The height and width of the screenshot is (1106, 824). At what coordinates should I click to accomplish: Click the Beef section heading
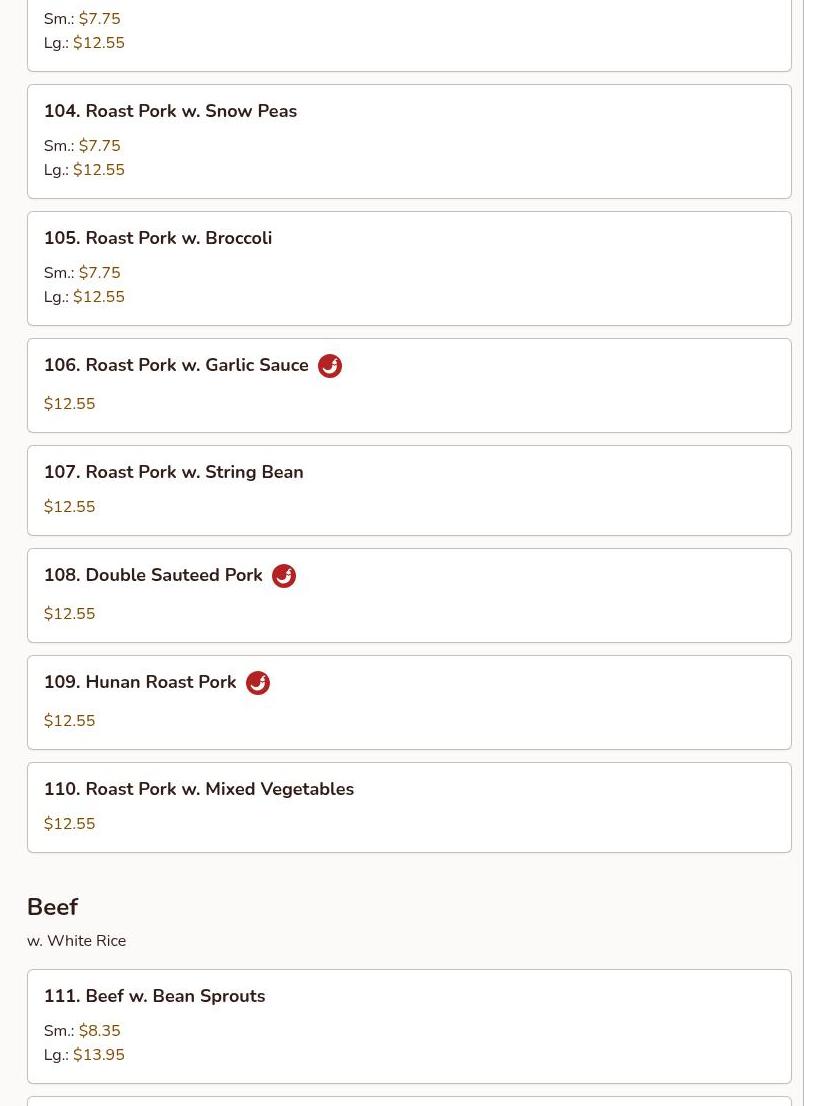point(52,907)
